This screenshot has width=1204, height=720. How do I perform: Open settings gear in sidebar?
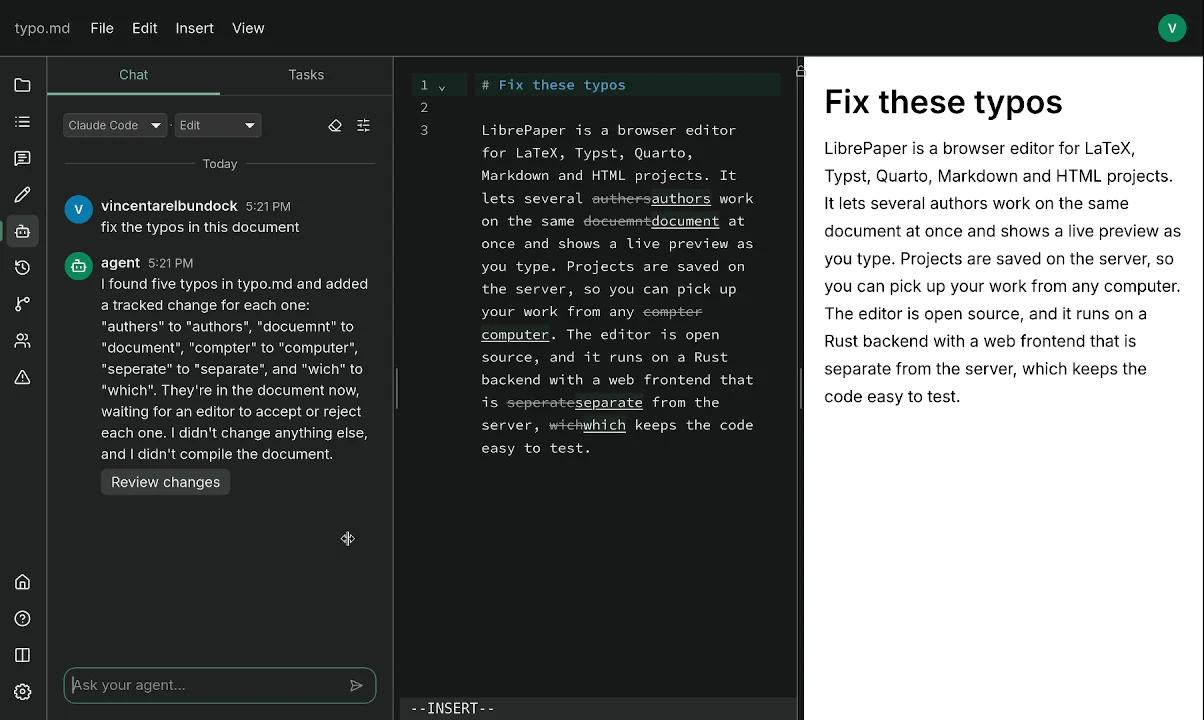pos(22,692)
